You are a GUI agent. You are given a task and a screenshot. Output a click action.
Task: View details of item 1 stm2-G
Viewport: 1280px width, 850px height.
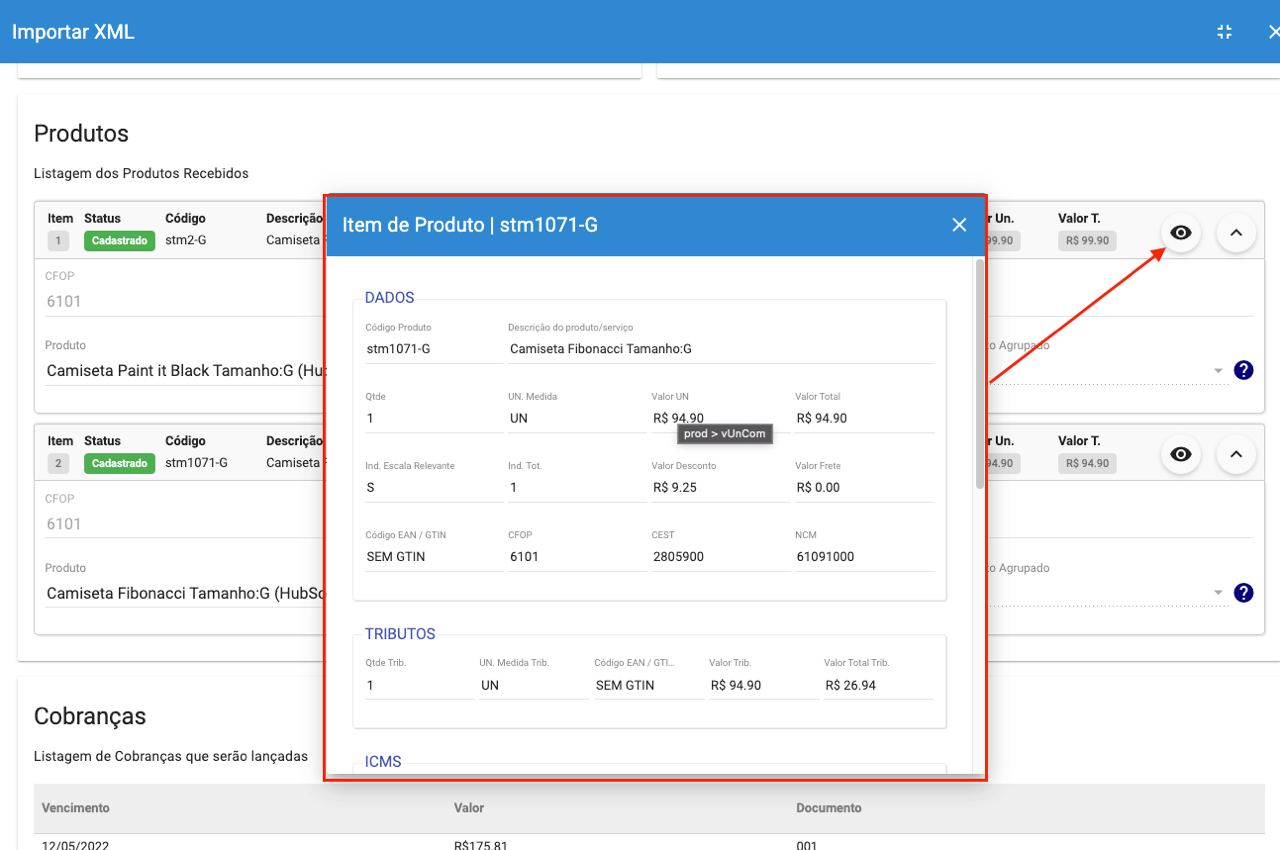click(1181, 232)
